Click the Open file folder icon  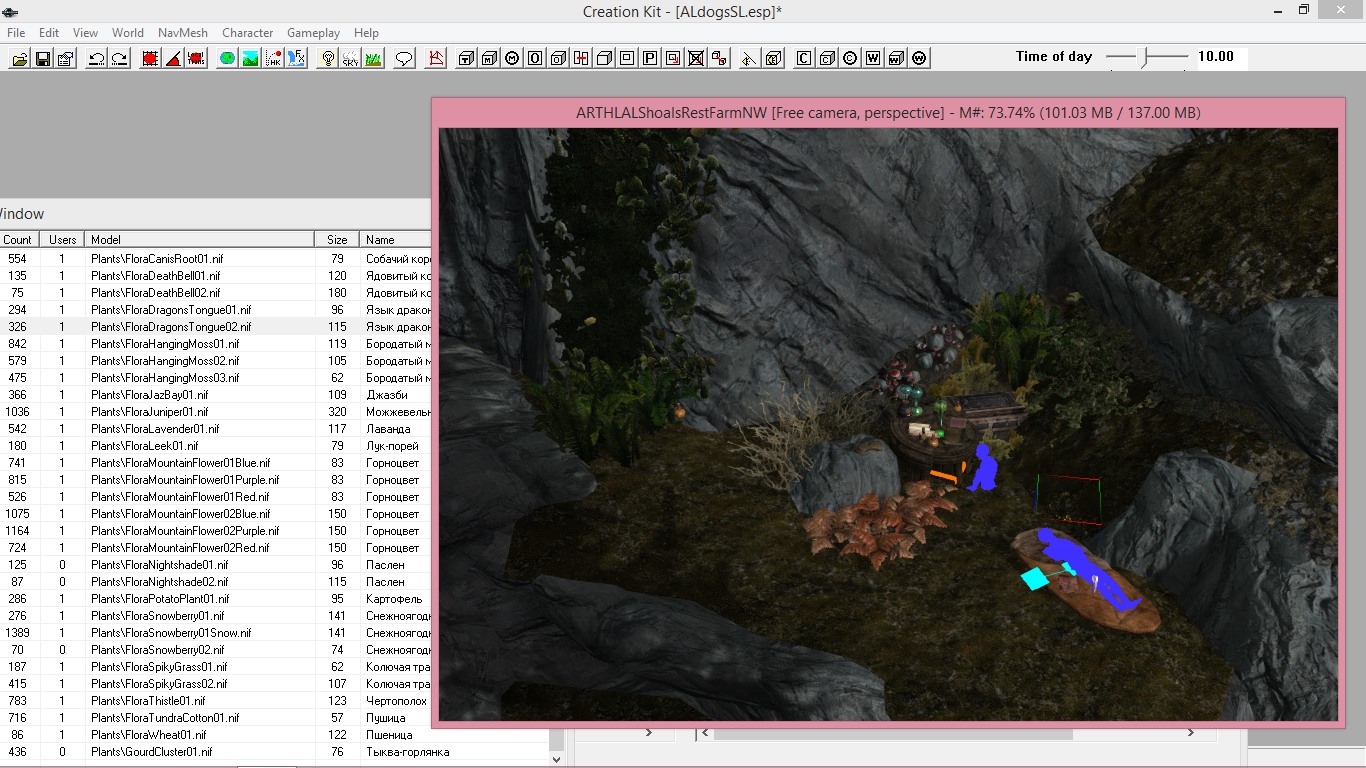coord(20,59)
